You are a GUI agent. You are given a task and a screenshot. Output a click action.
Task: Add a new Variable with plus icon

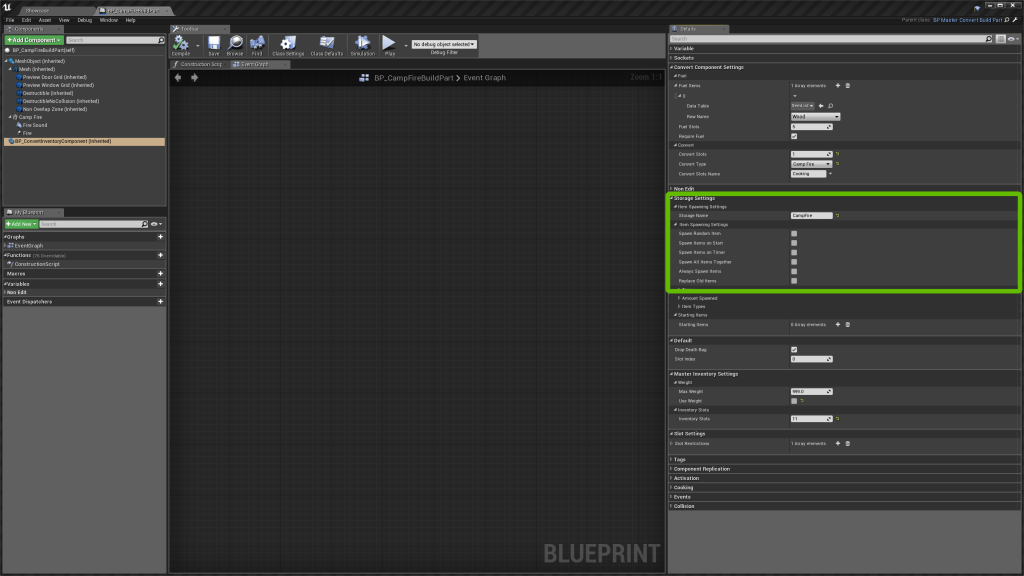[x=160, y=284]
